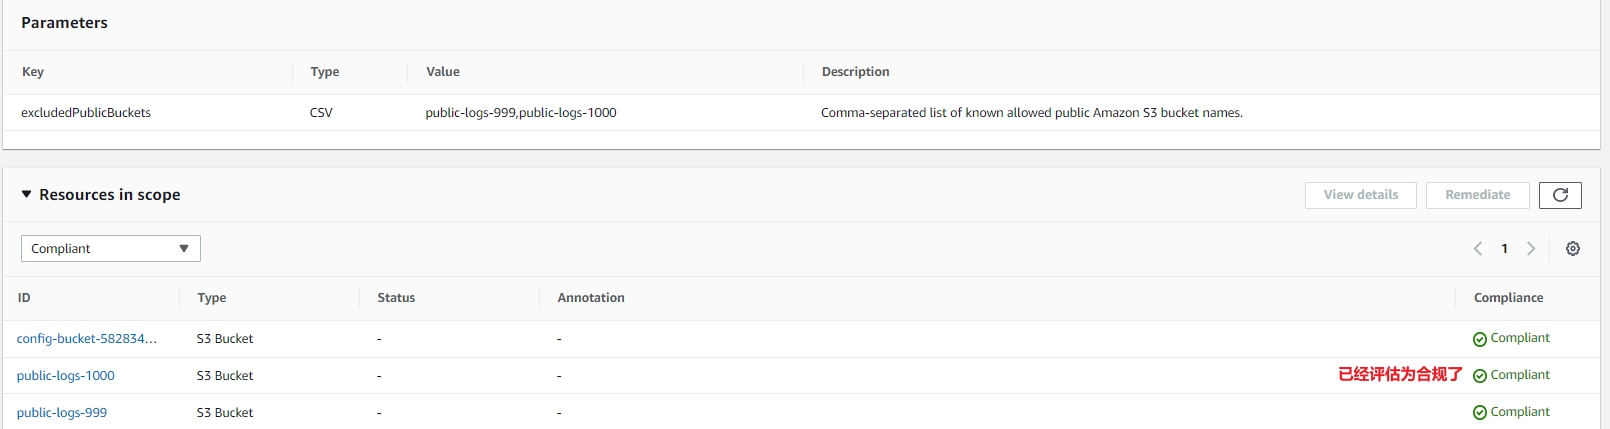Click compliant checkmark icon for config-bucket row

pos(1479,339)
